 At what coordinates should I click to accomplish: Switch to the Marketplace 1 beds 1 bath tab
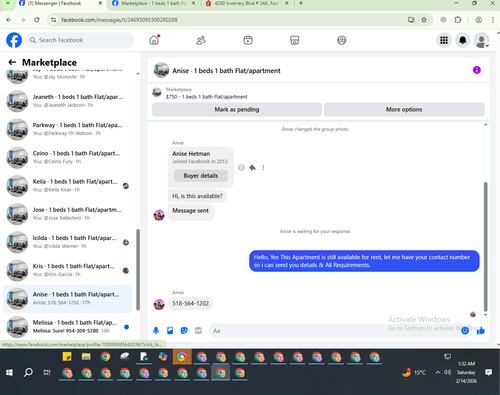[x=153, y=3]
